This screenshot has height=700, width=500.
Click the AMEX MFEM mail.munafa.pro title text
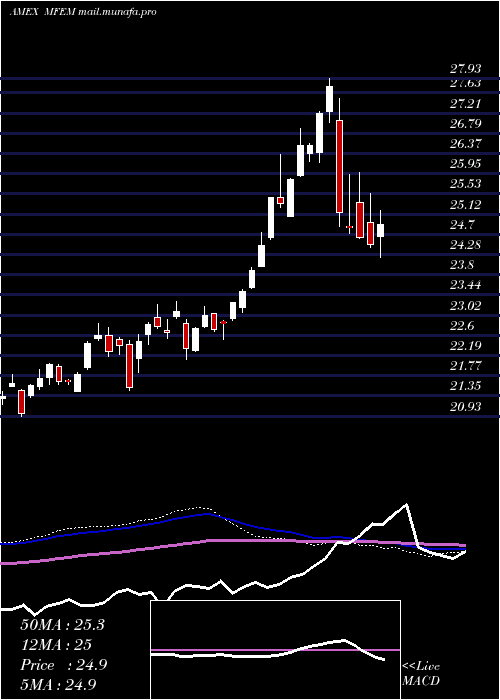point(83,12)
